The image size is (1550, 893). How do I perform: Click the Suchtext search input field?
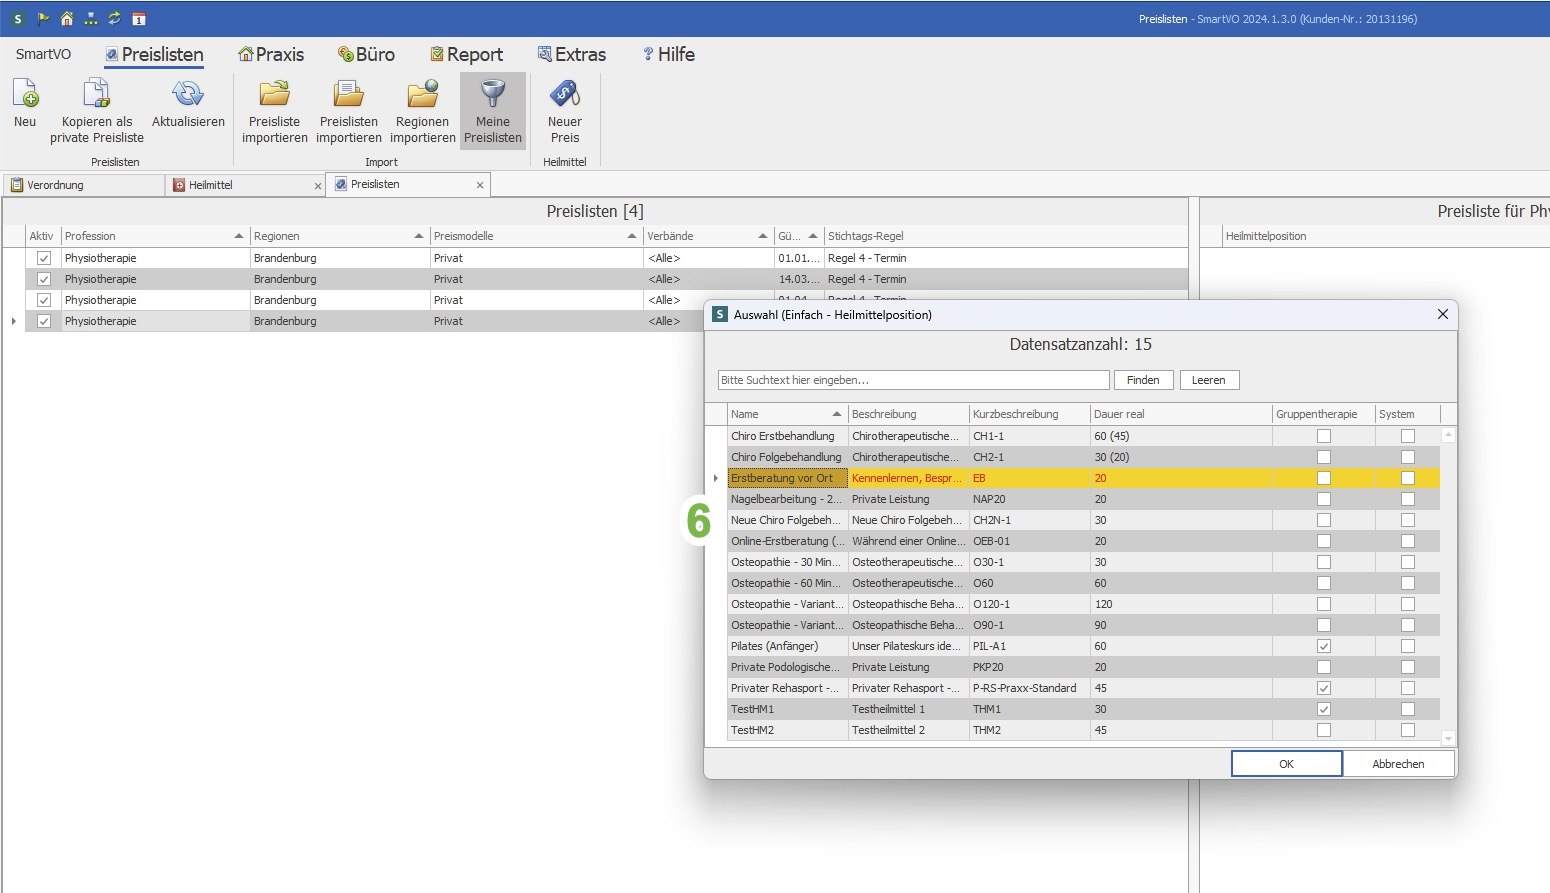tap(913, 380)
